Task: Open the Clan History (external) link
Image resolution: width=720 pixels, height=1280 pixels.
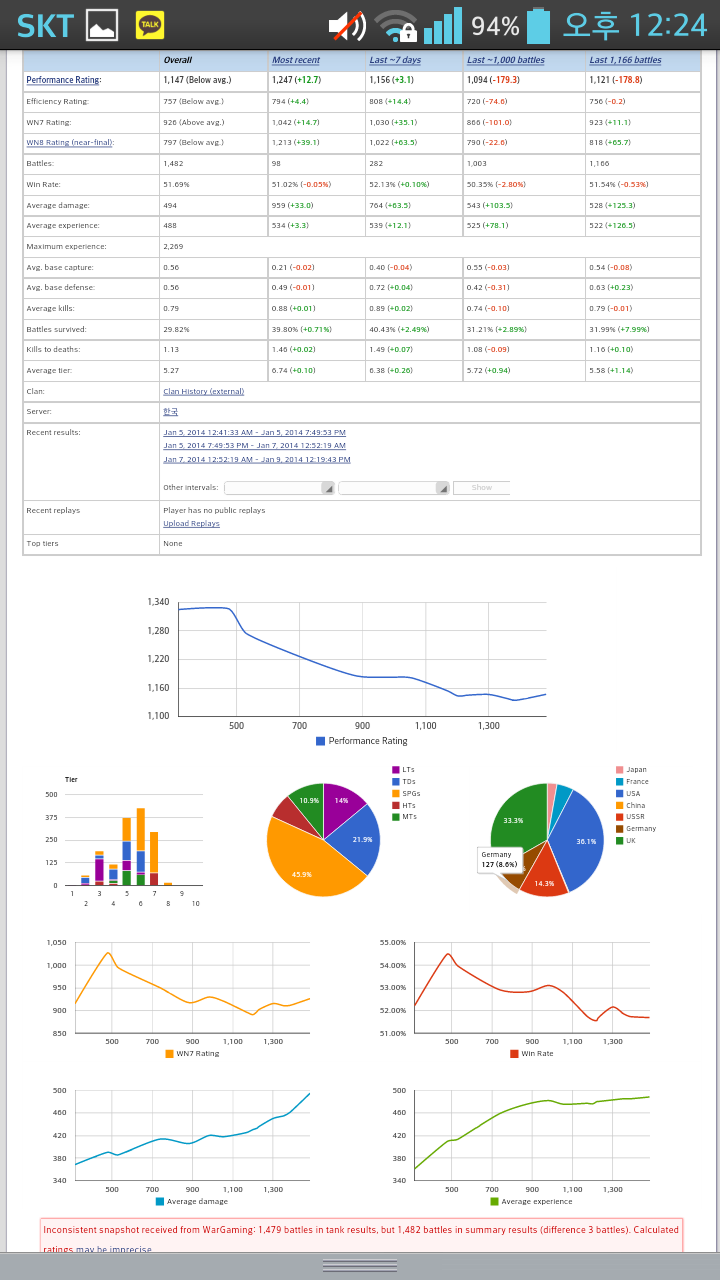Action: (x=203, y=391)
